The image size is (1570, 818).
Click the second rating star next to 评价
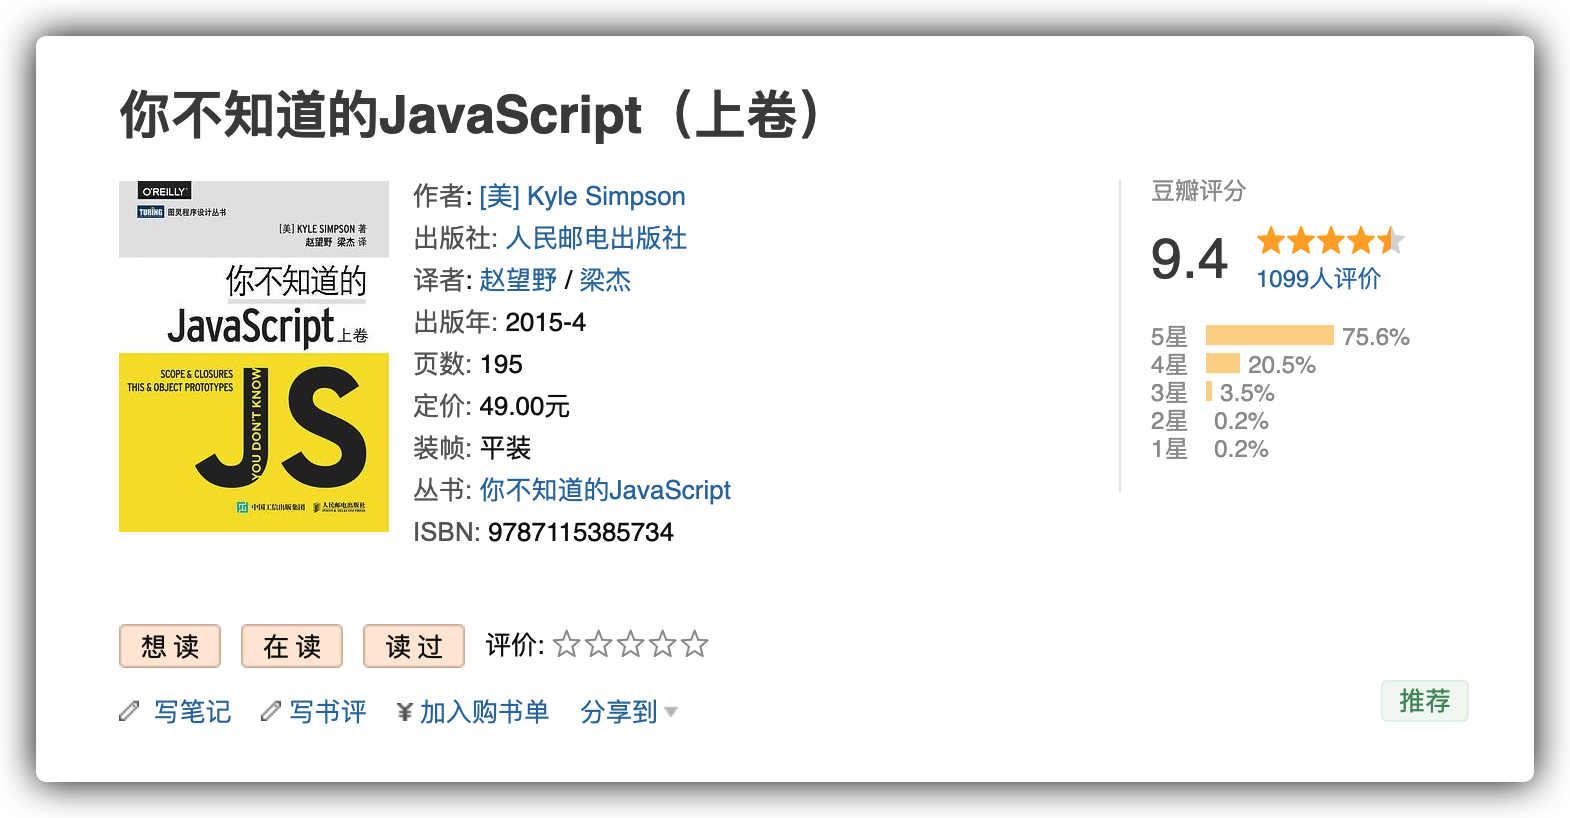pyautogui.click(x=599, y=644)
